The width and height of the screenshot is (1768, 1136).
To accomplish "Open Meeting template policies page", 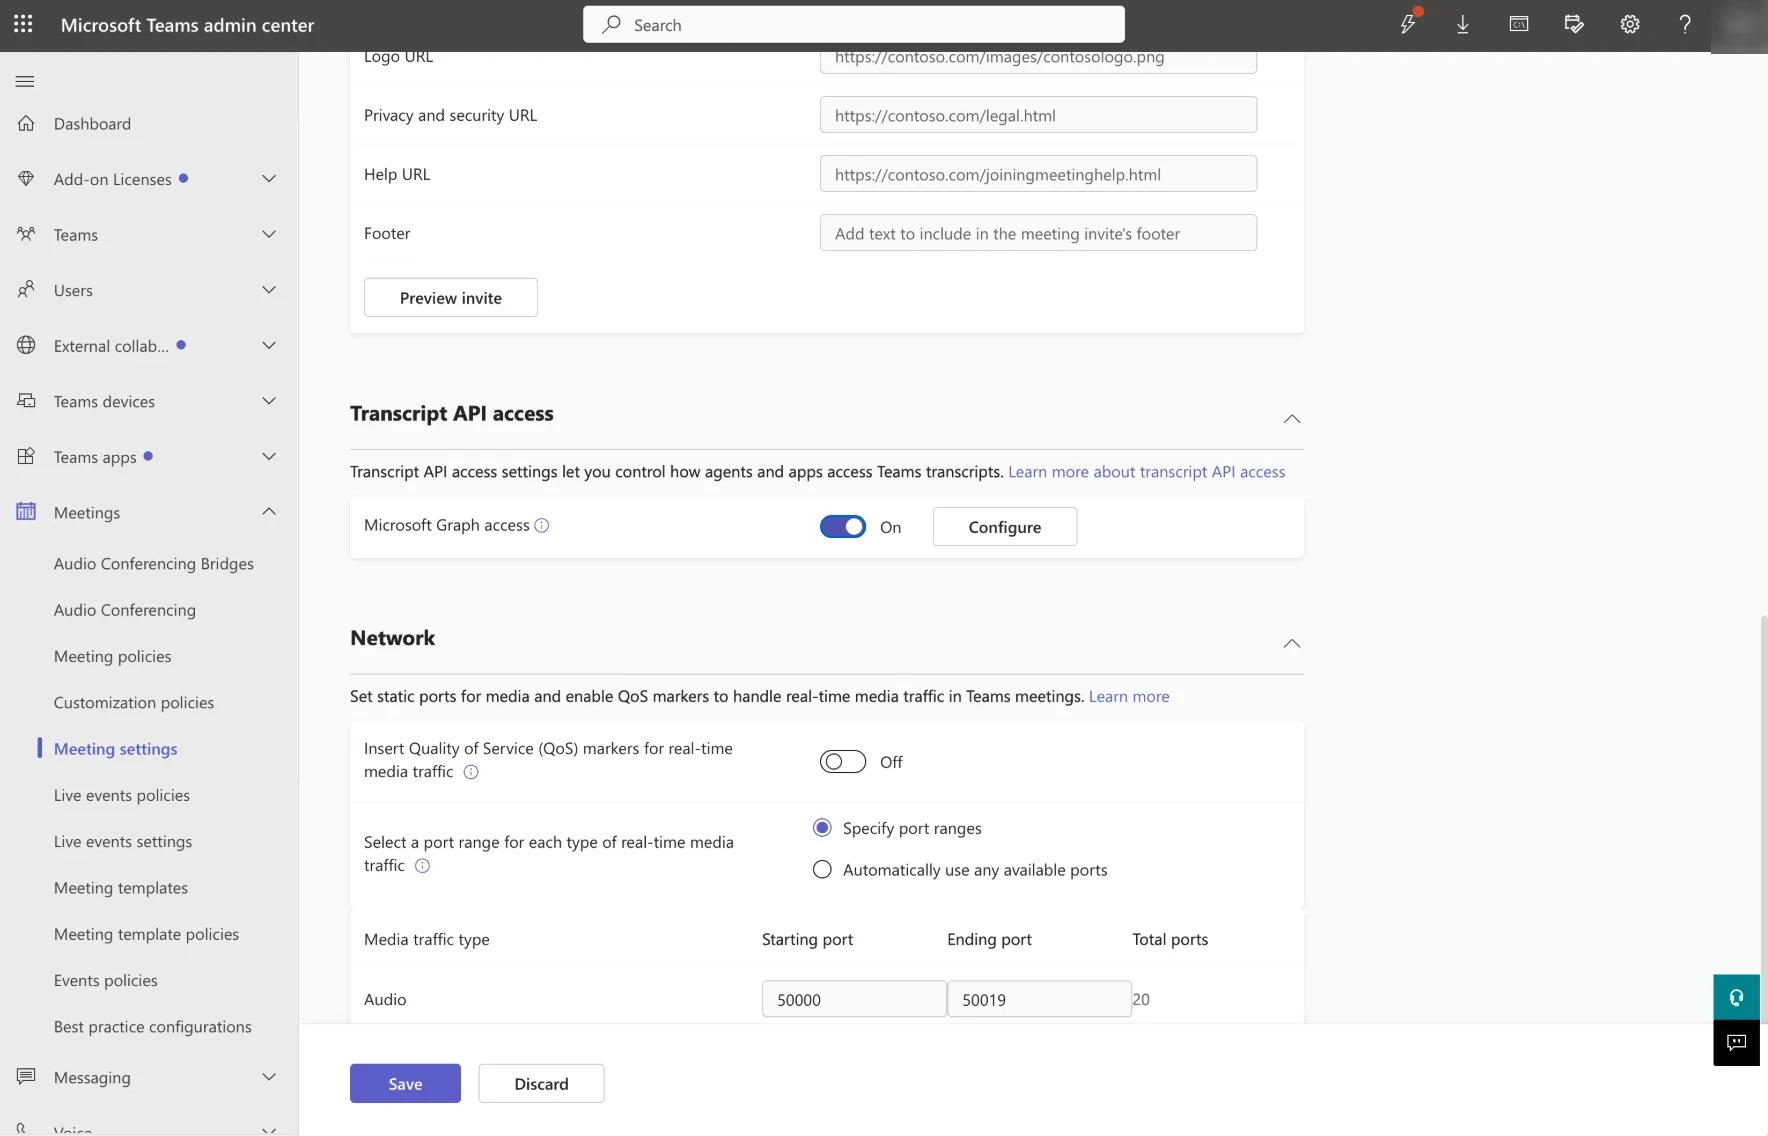I will [147, 934].
